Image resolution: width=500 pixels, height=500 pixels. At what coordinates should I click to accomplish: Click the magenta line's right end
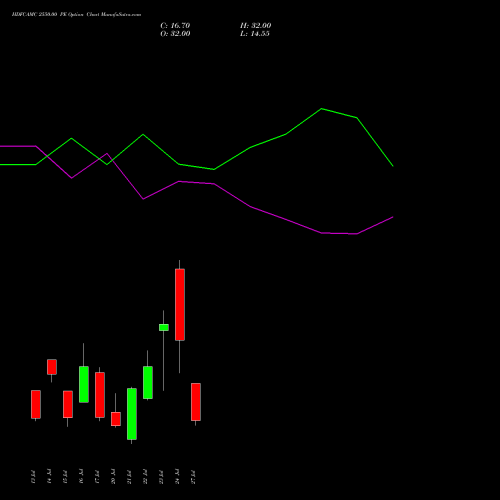click(392, 217)
